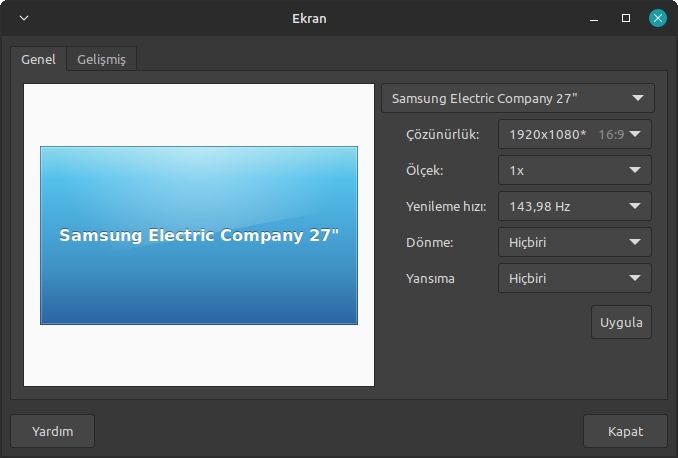Click the Yenileme hızı: label
The height and width of the screenshot is (458, 678).
(x=446, y=206)
